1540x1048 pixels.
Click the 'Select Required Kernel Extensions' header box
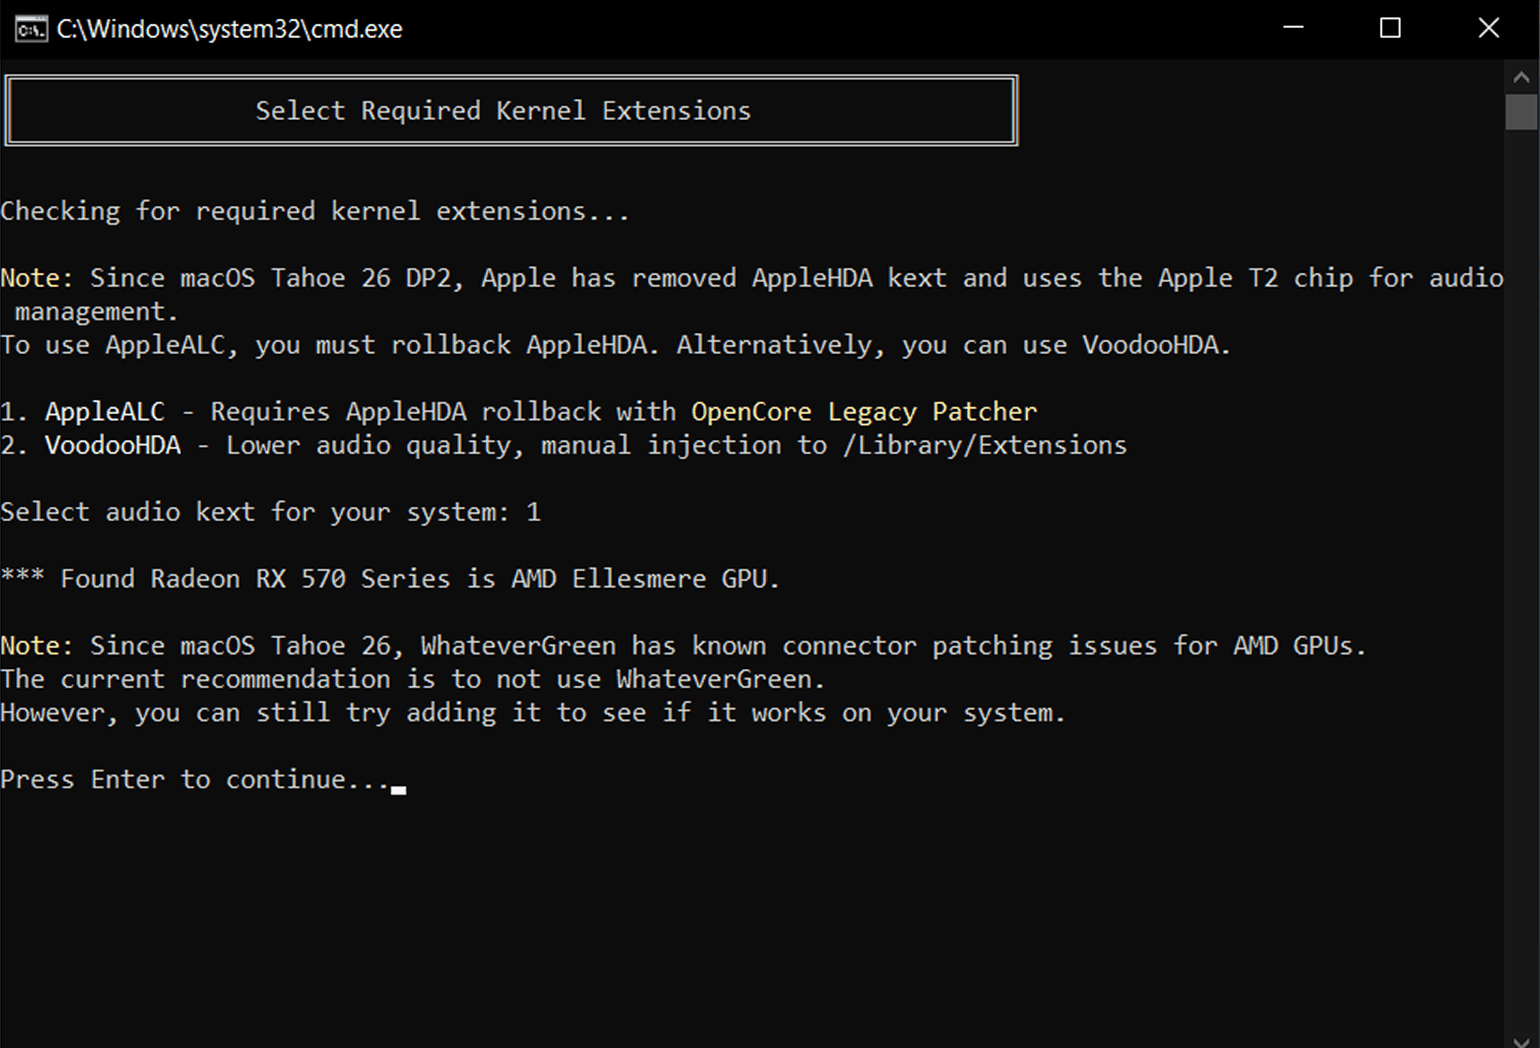(511, 110)
